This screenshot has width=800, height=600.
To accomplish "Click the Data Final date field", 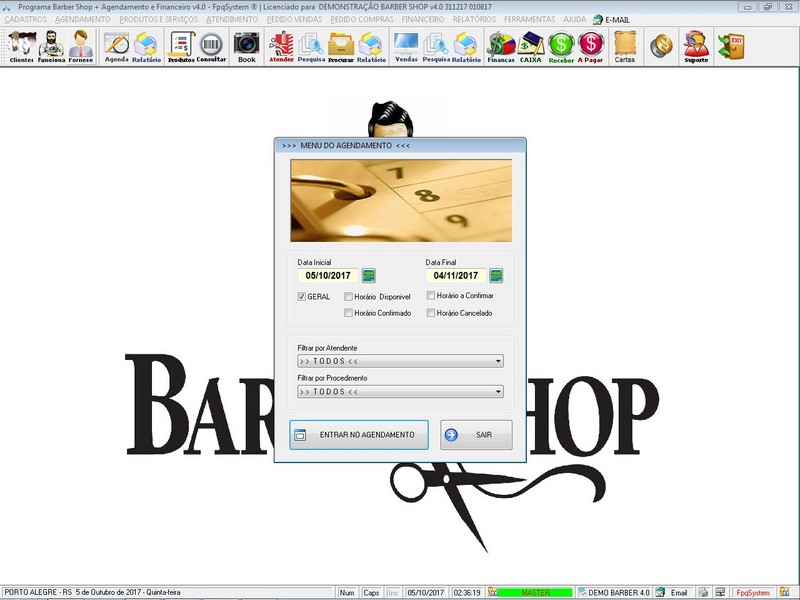I will pos(456,276).
